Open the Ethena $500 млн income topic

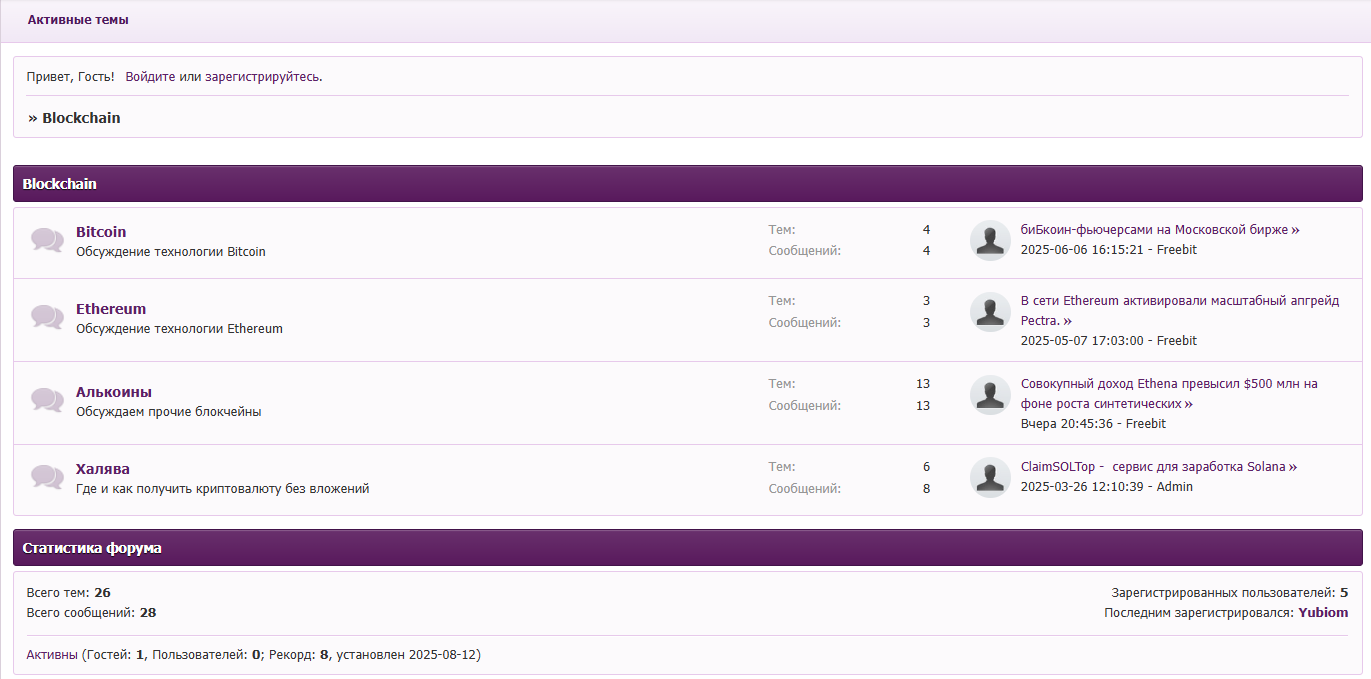coord(1169,384)
